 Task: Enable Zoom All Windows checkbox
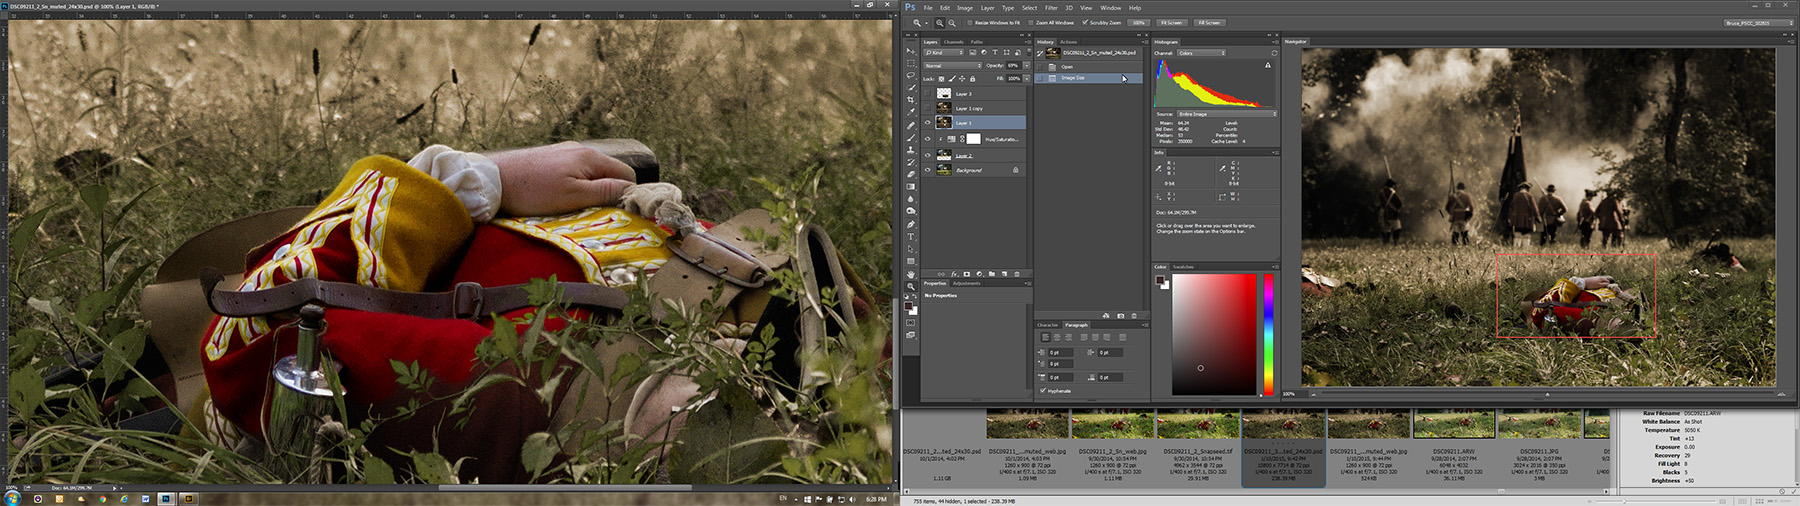click(x=1030, y=23)
